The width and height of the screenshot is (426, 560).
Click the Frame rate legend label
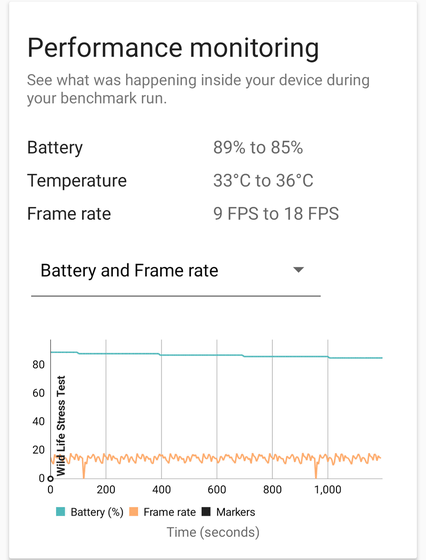tap(170, 512)
